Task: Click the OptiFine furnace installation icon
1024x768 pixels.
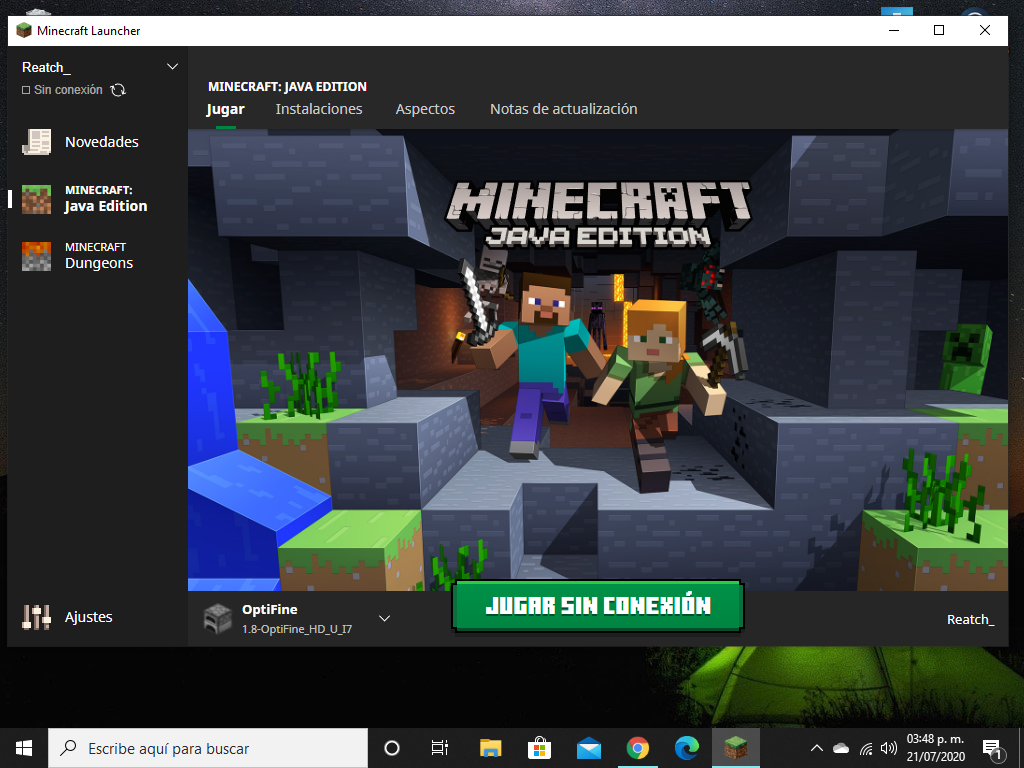Action: 217,618
